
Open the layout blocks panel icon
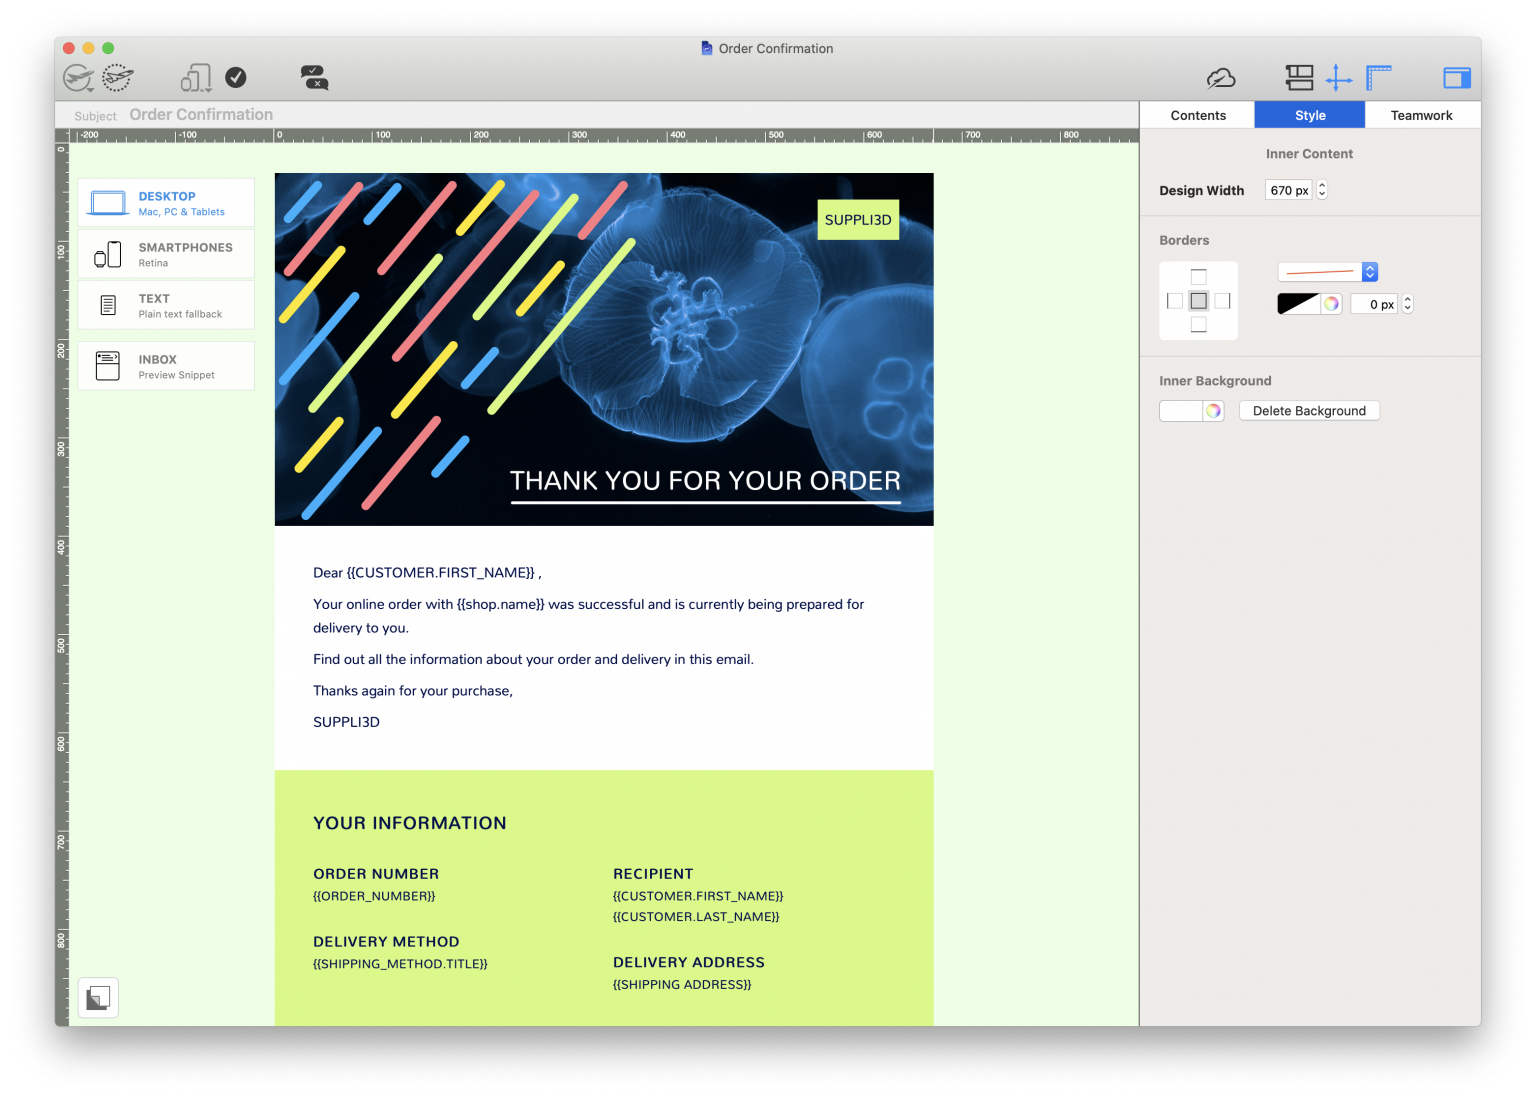[x=1300, y=77]
